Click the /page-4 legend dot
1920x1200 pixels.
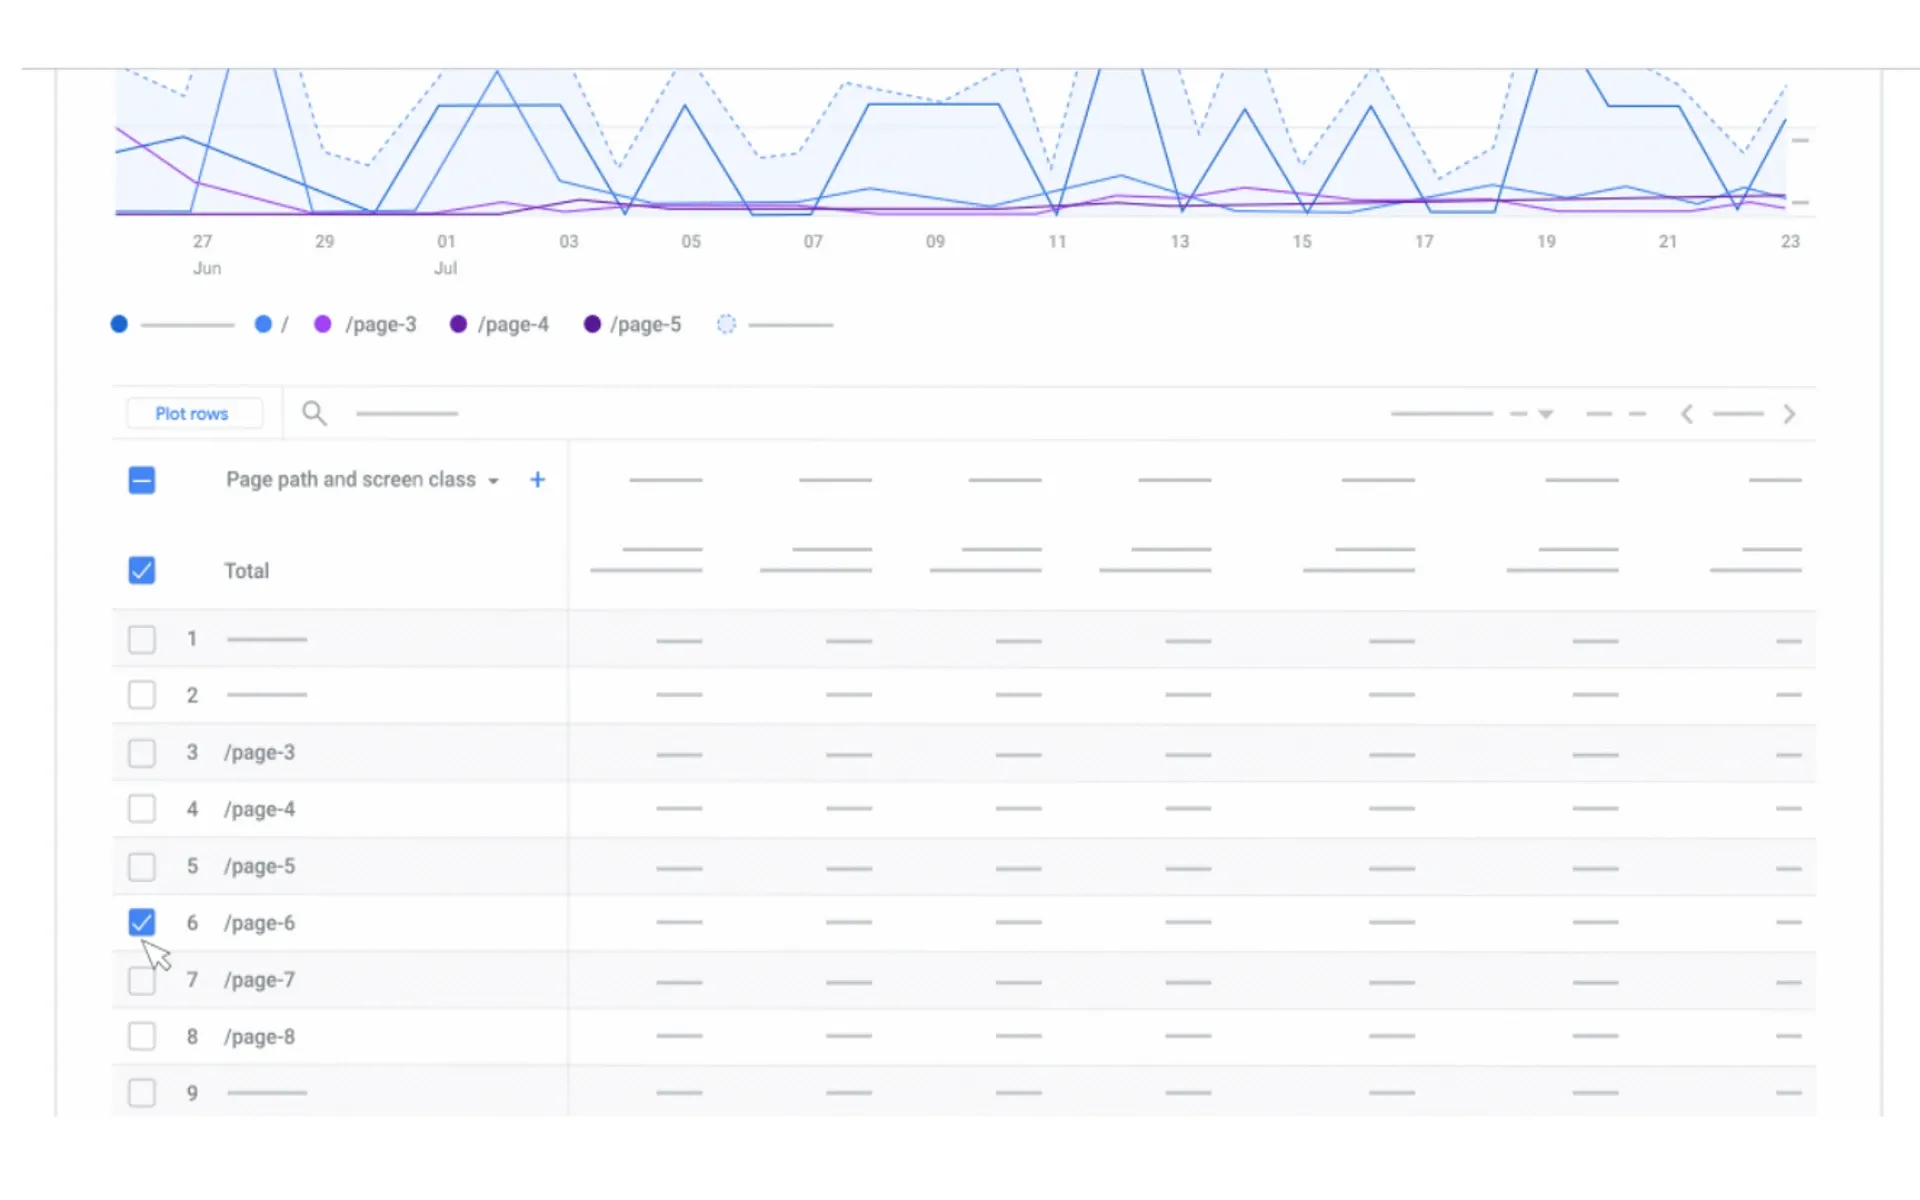coord(458,324)
